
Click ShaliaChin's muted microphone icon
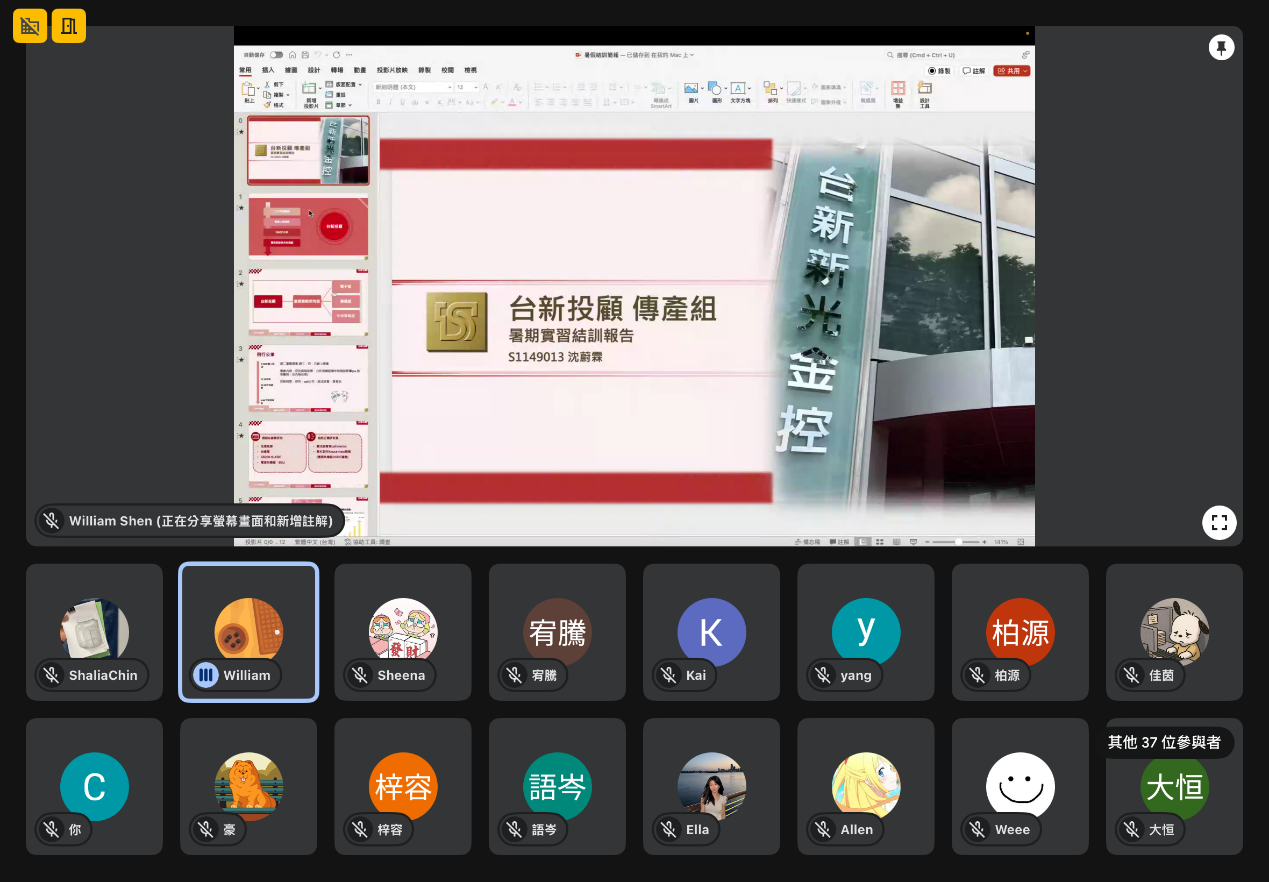[51, 675]
